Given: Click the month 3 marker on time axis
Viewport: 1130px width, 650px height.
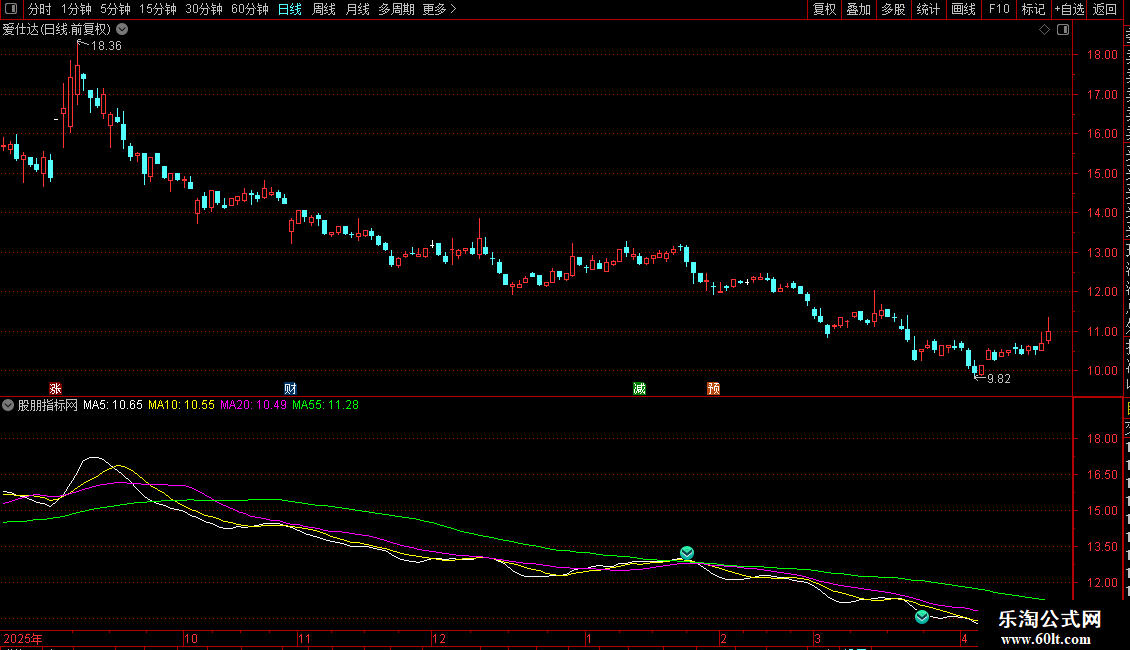Looking at the screenshot, I should click(x=817, y=638).
